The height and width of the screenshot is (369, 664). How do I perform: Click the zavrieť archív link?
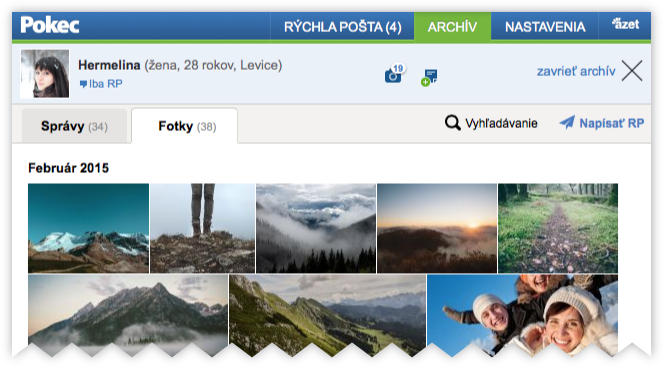click(x=576, y=71)
